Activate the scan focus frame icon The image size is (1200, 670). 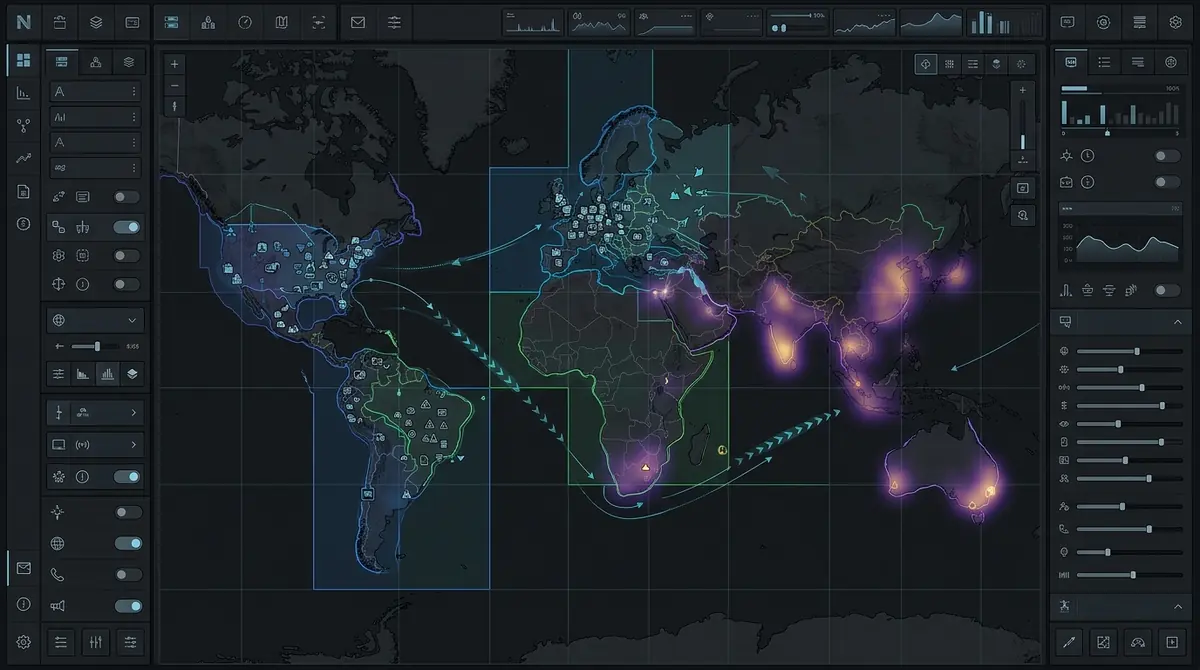(x=318, y=22)
